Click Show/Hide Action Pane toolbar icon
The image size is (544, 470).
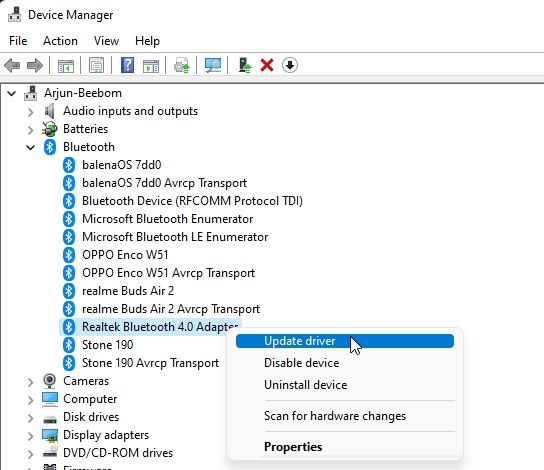pos(151,65)
